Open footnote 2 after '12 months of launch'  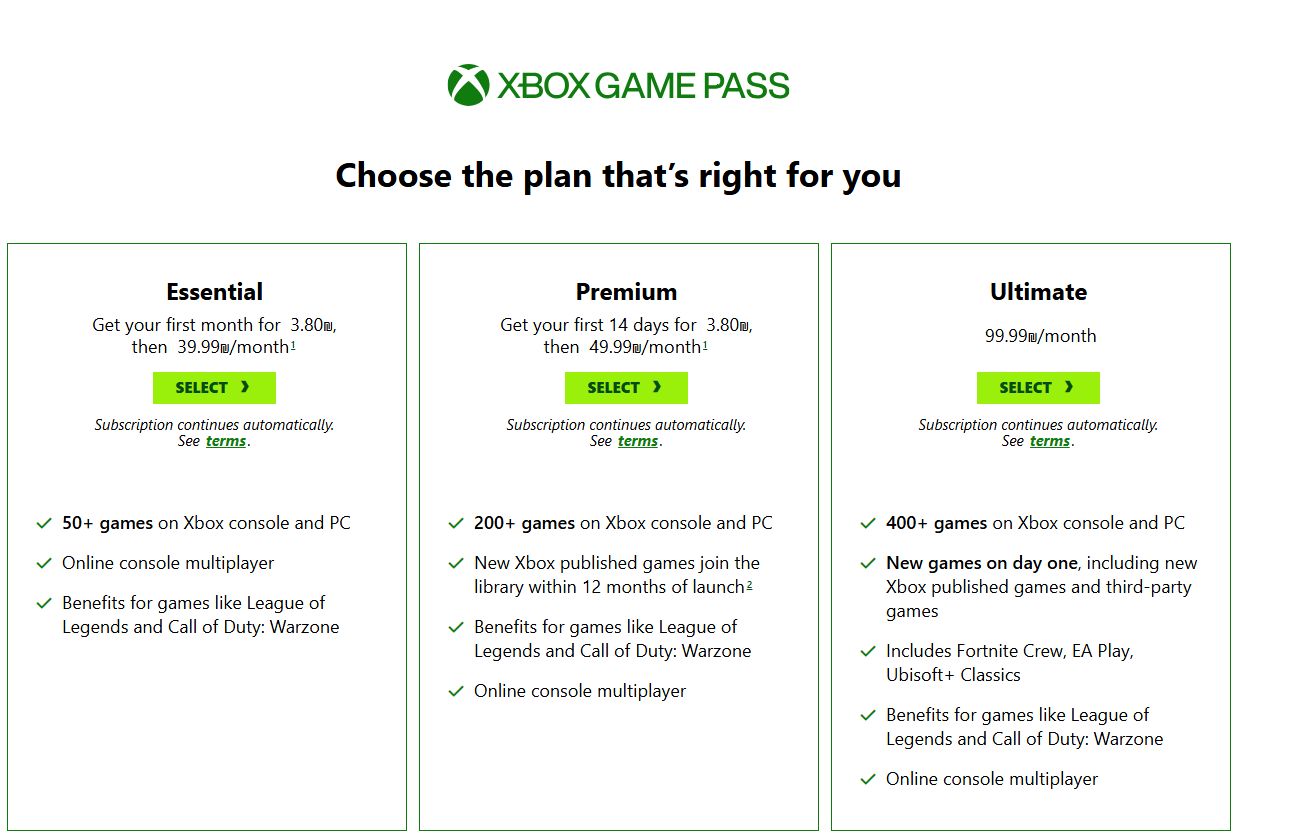pos(749,585)
